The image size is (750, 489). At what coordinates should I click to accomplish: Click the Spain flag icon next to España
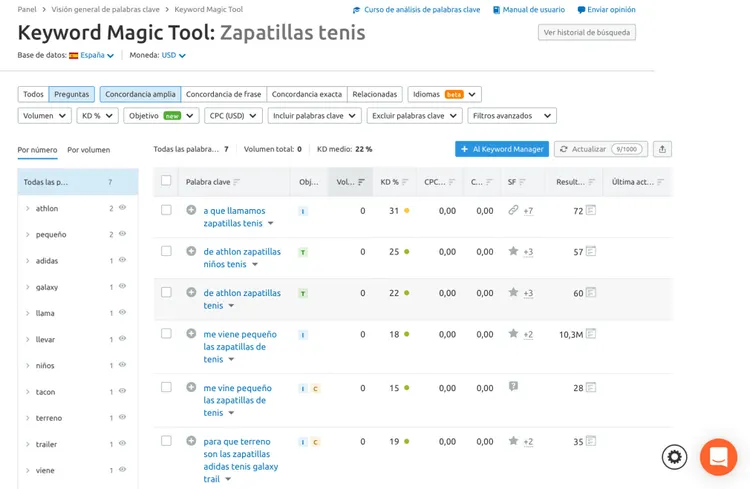pos(74,56)
